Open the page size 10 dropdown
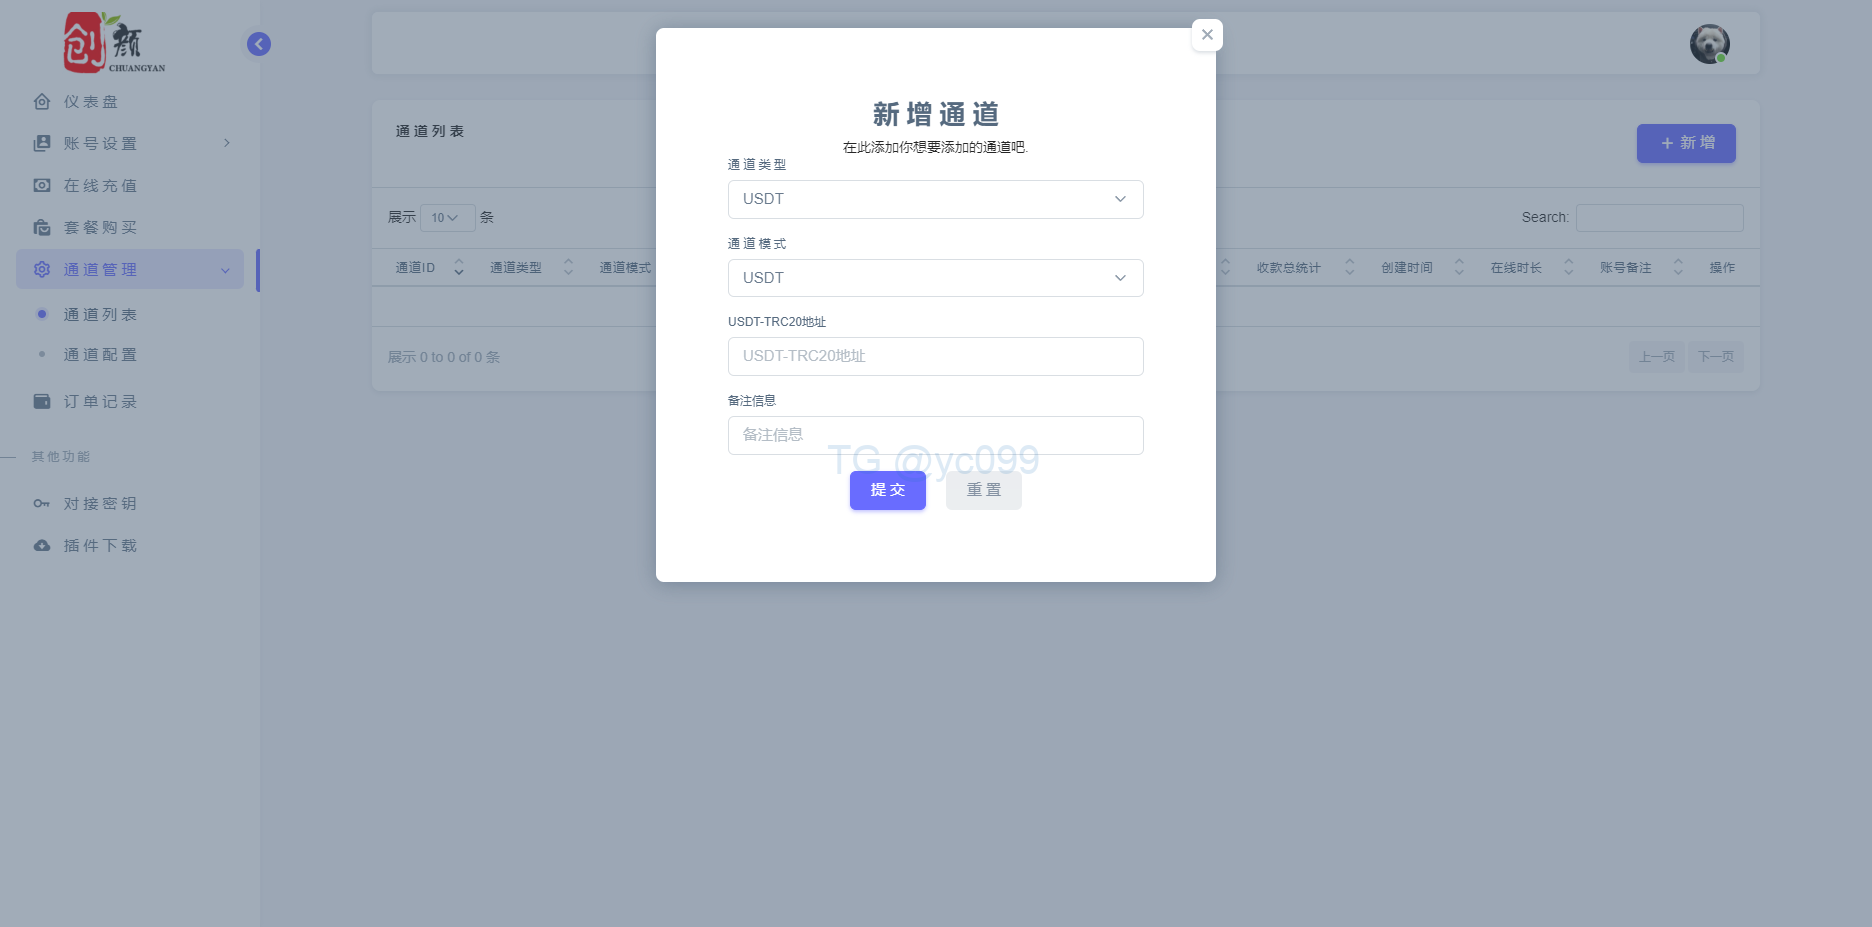Viewport: 1872px width, 927px height. [x=447, y=217]
